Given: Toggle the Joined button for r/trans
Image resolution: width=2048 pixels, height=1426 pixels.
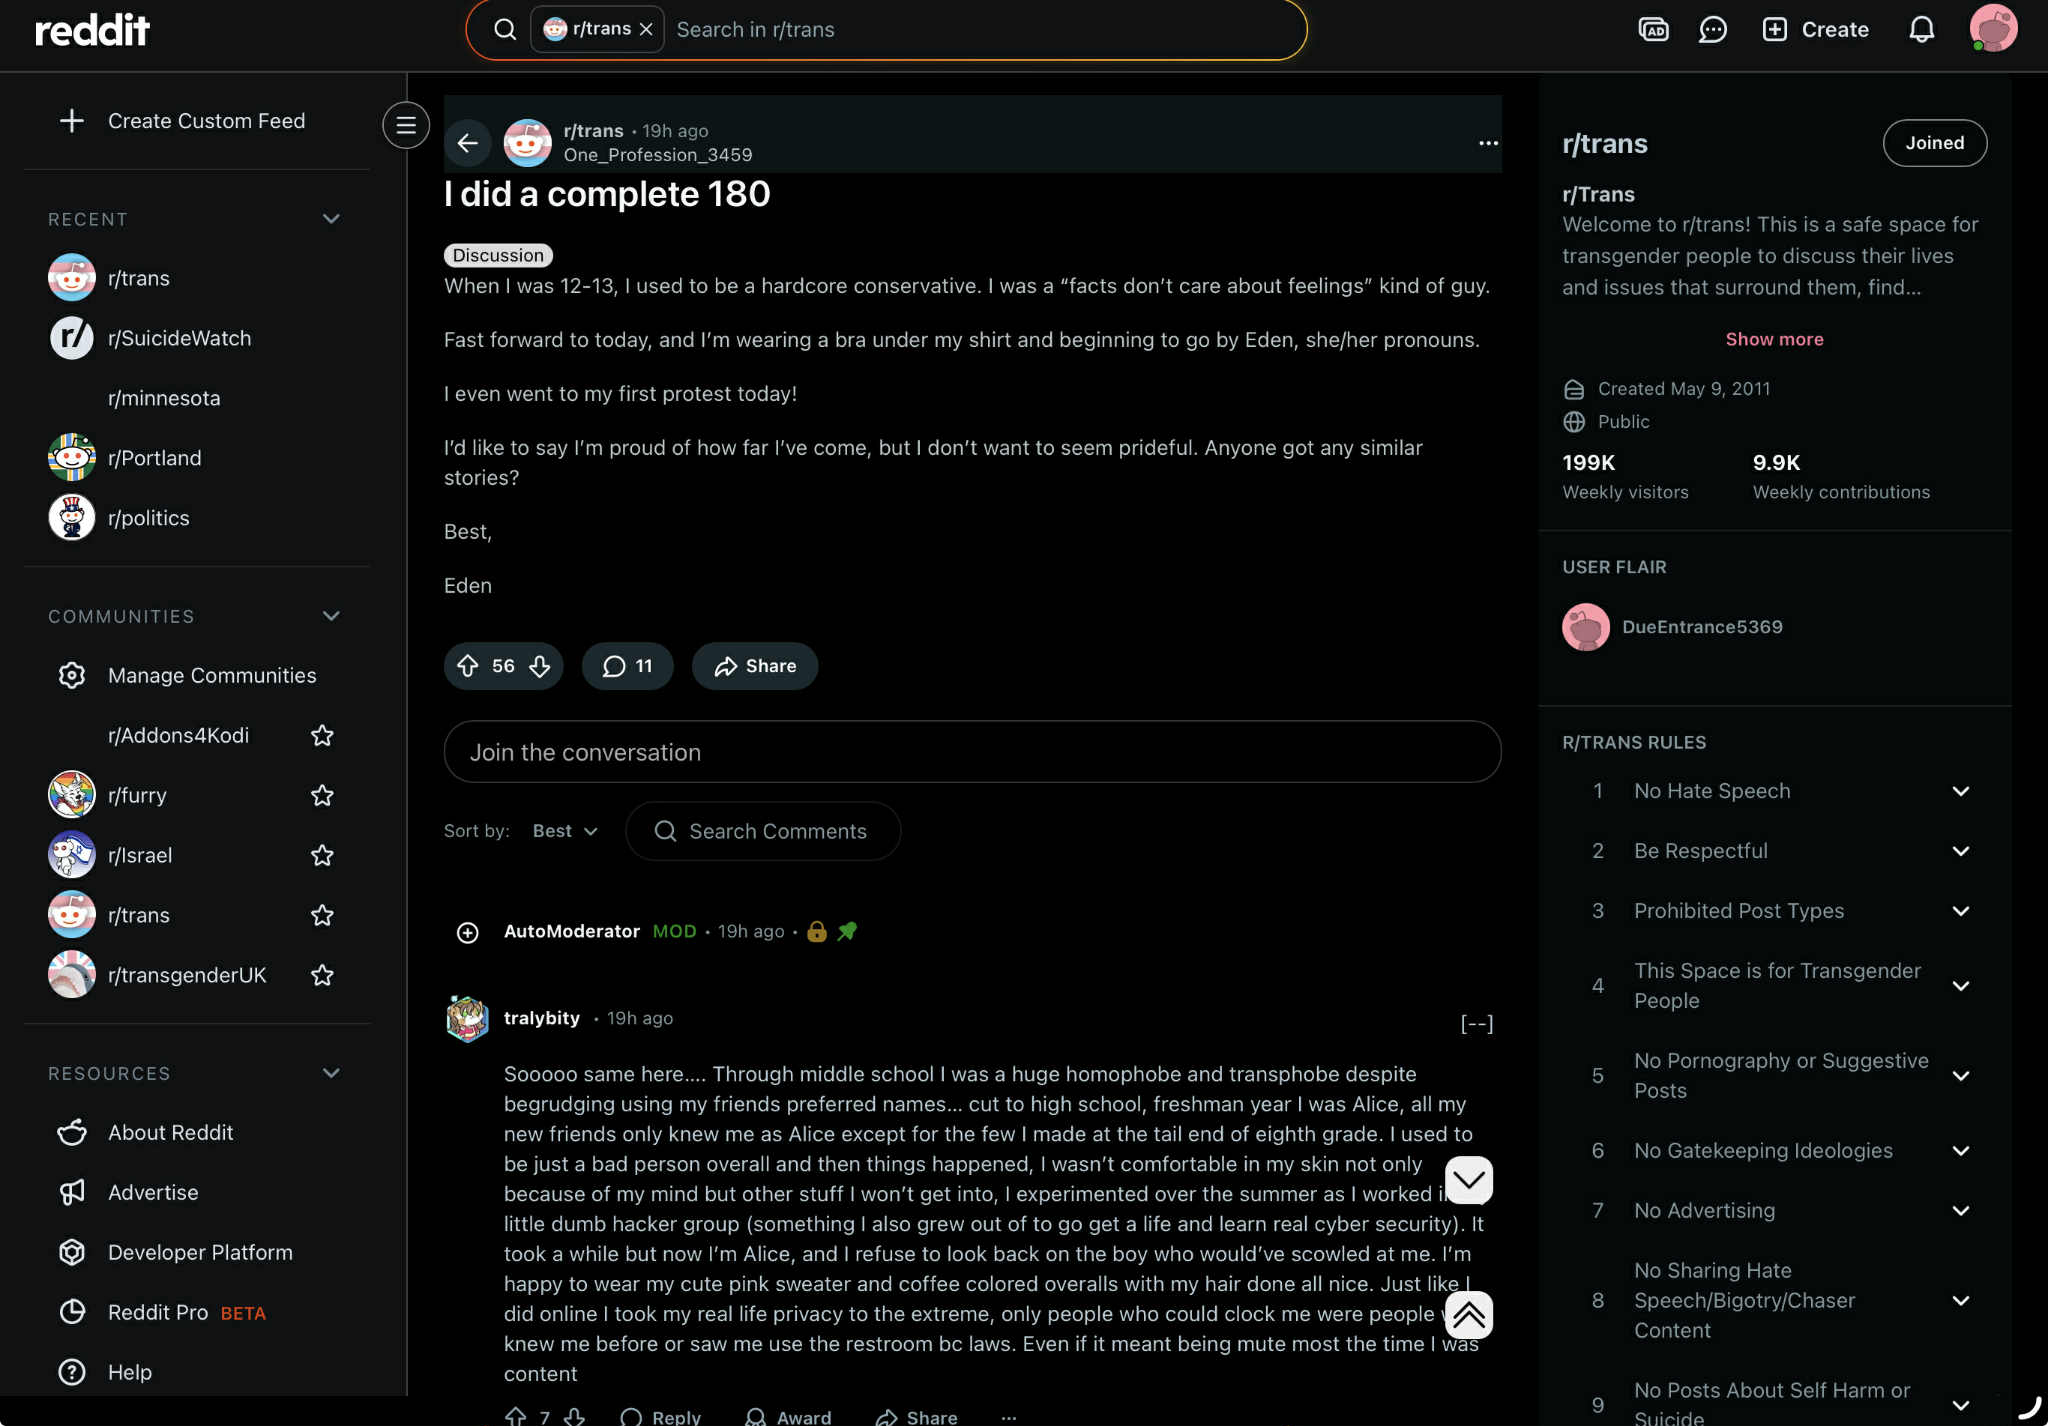Looking at the screenshot, I should (1934, 143).
